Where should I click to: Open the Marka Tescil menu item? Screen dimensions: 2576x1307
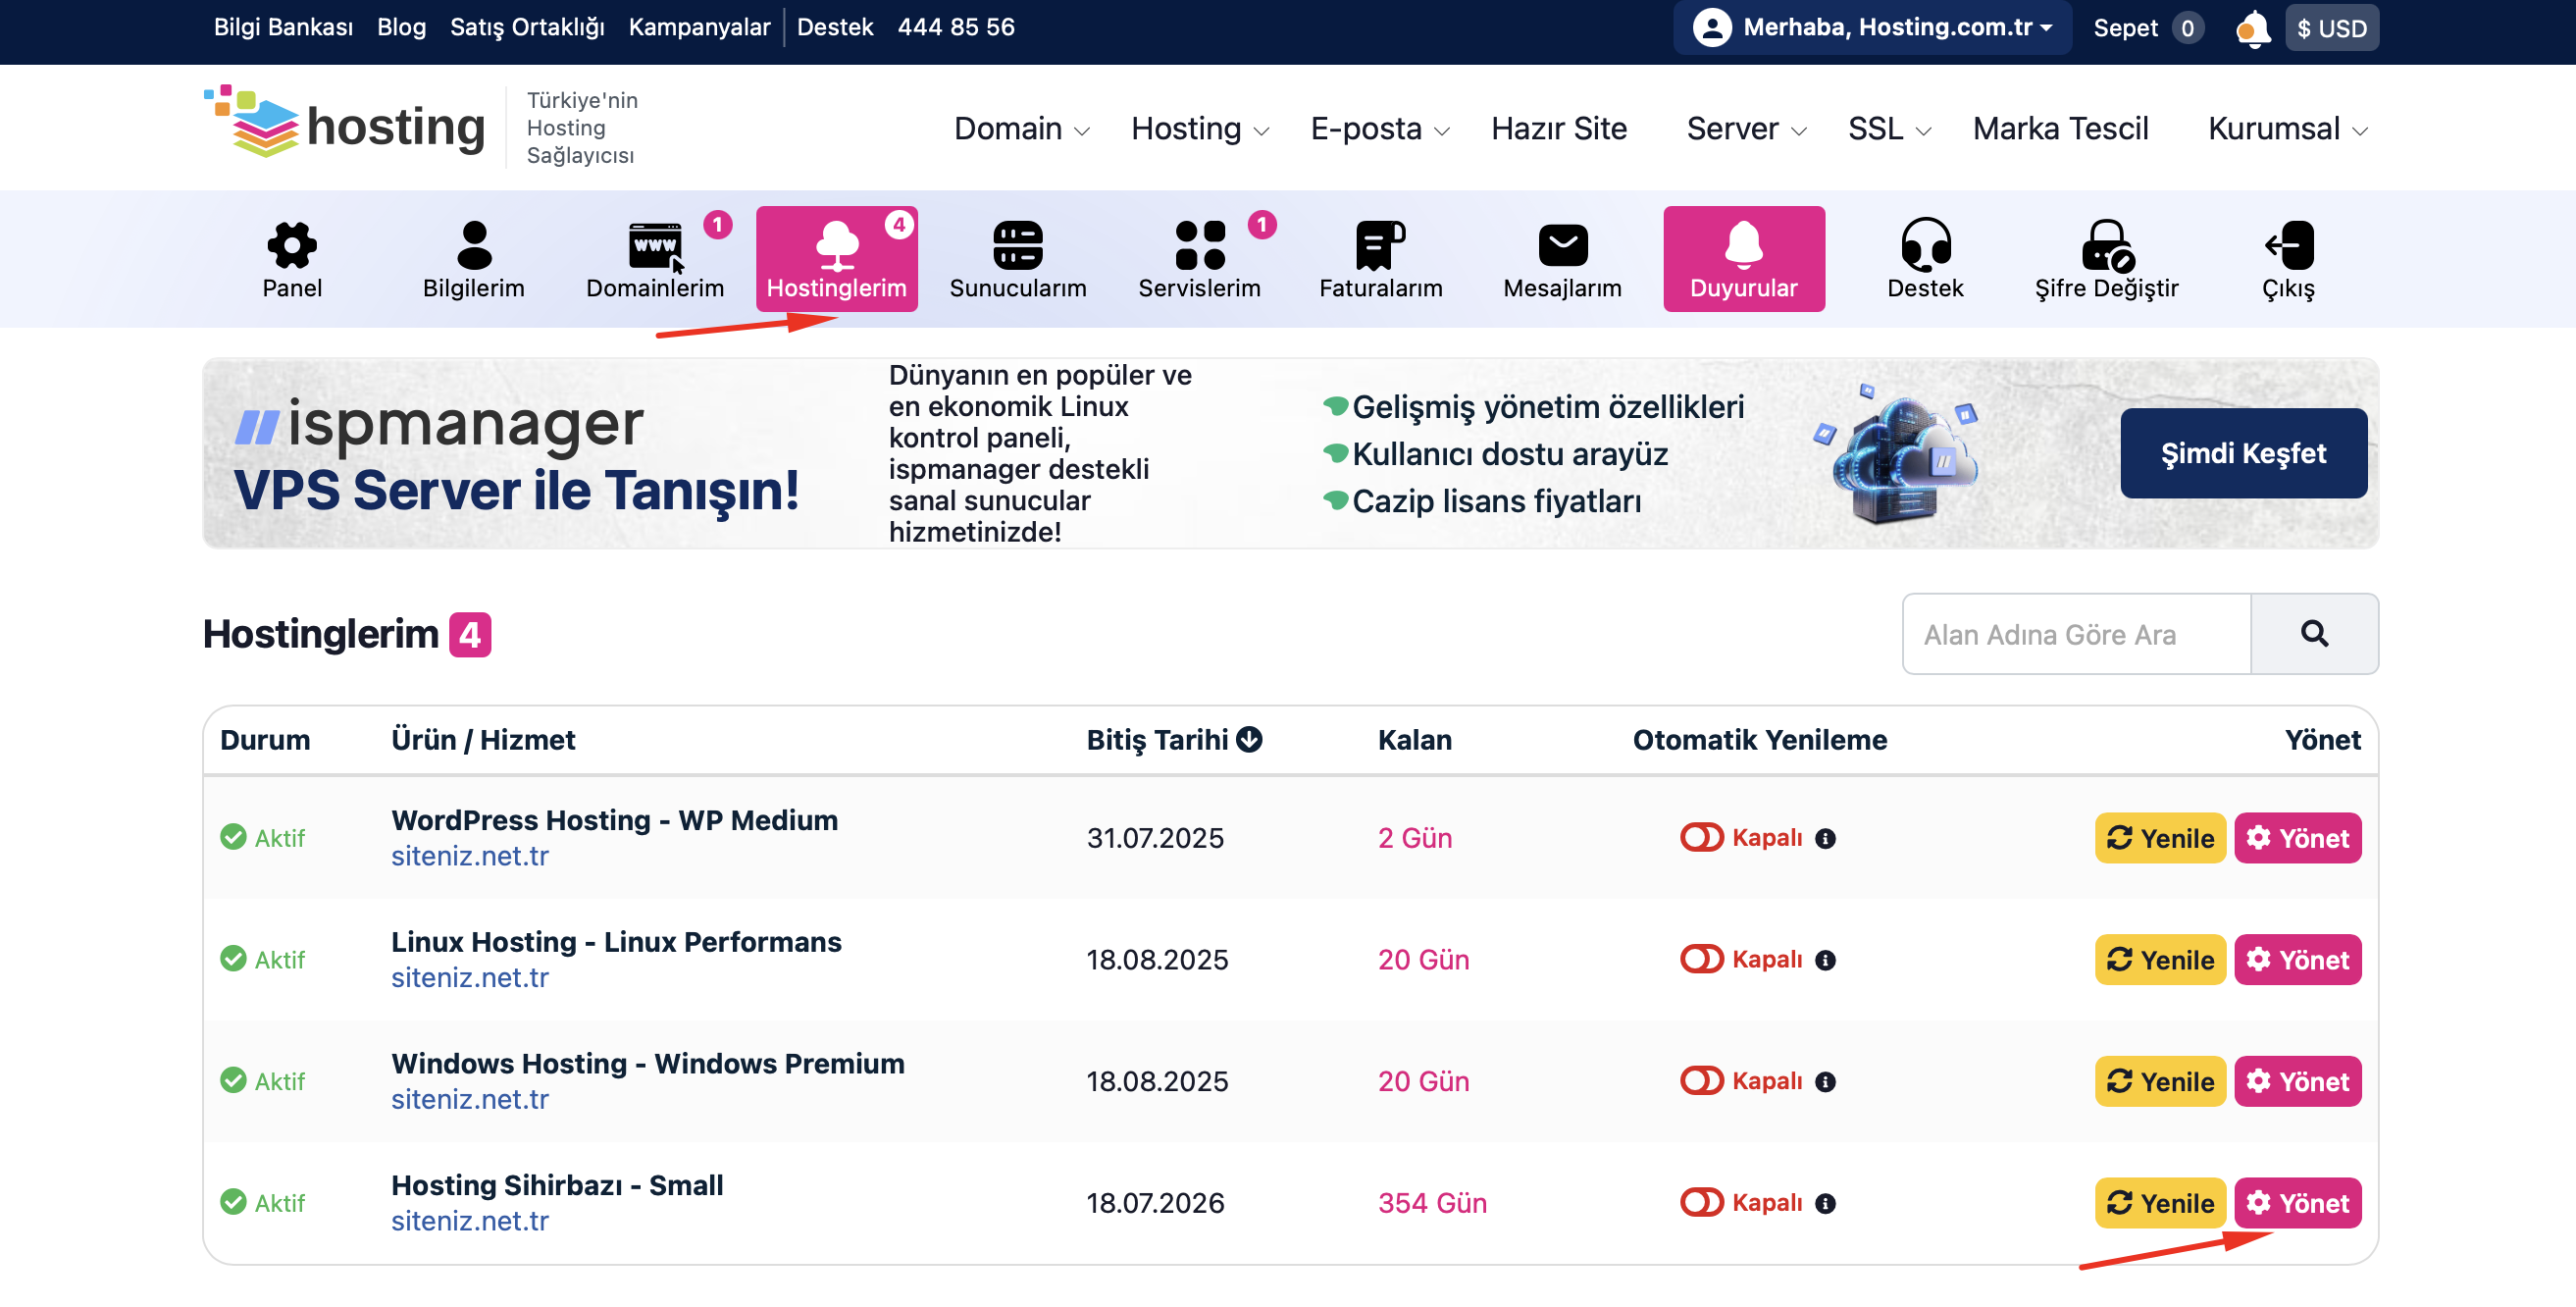pyautogui.click(x=2059, y=129)
